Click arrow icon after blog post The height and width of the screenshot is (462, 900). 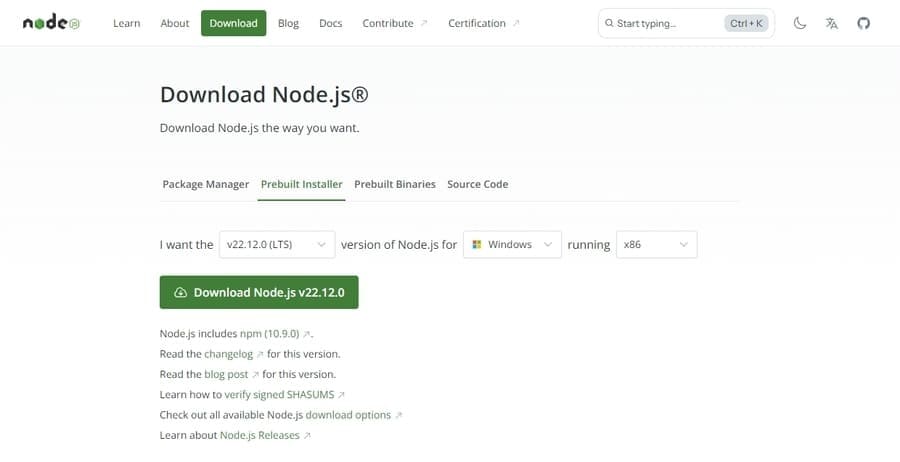click(255, 375)
